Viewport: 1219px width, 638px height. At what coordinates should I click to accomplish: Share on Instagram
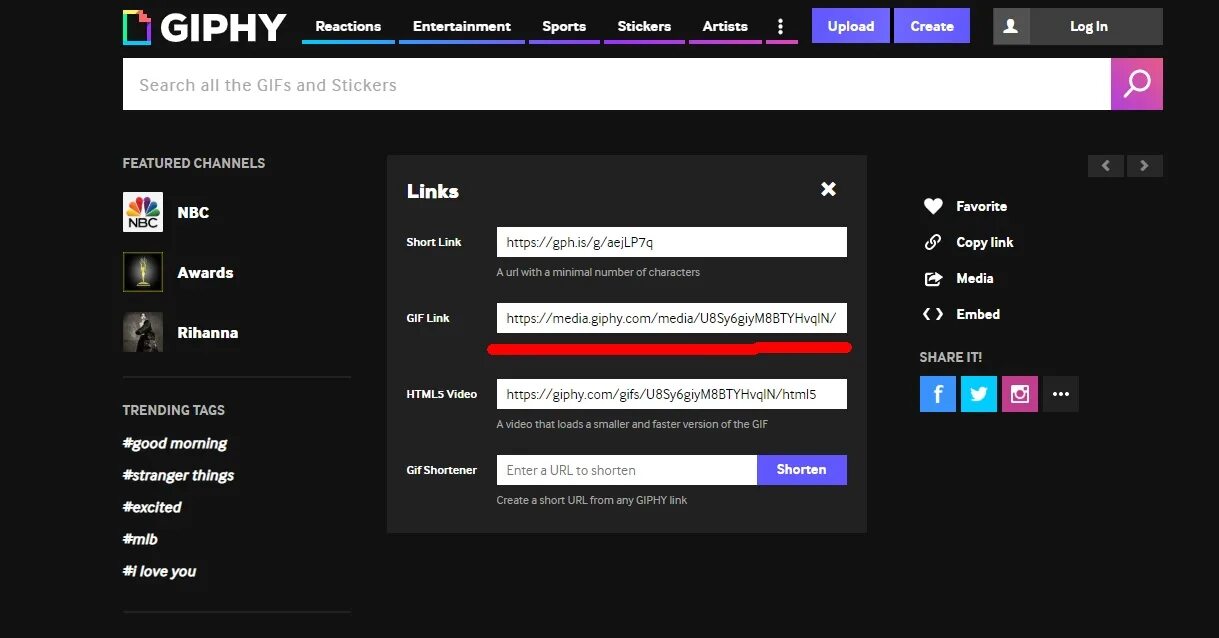pyautogui.click(x=1020, y=394)
